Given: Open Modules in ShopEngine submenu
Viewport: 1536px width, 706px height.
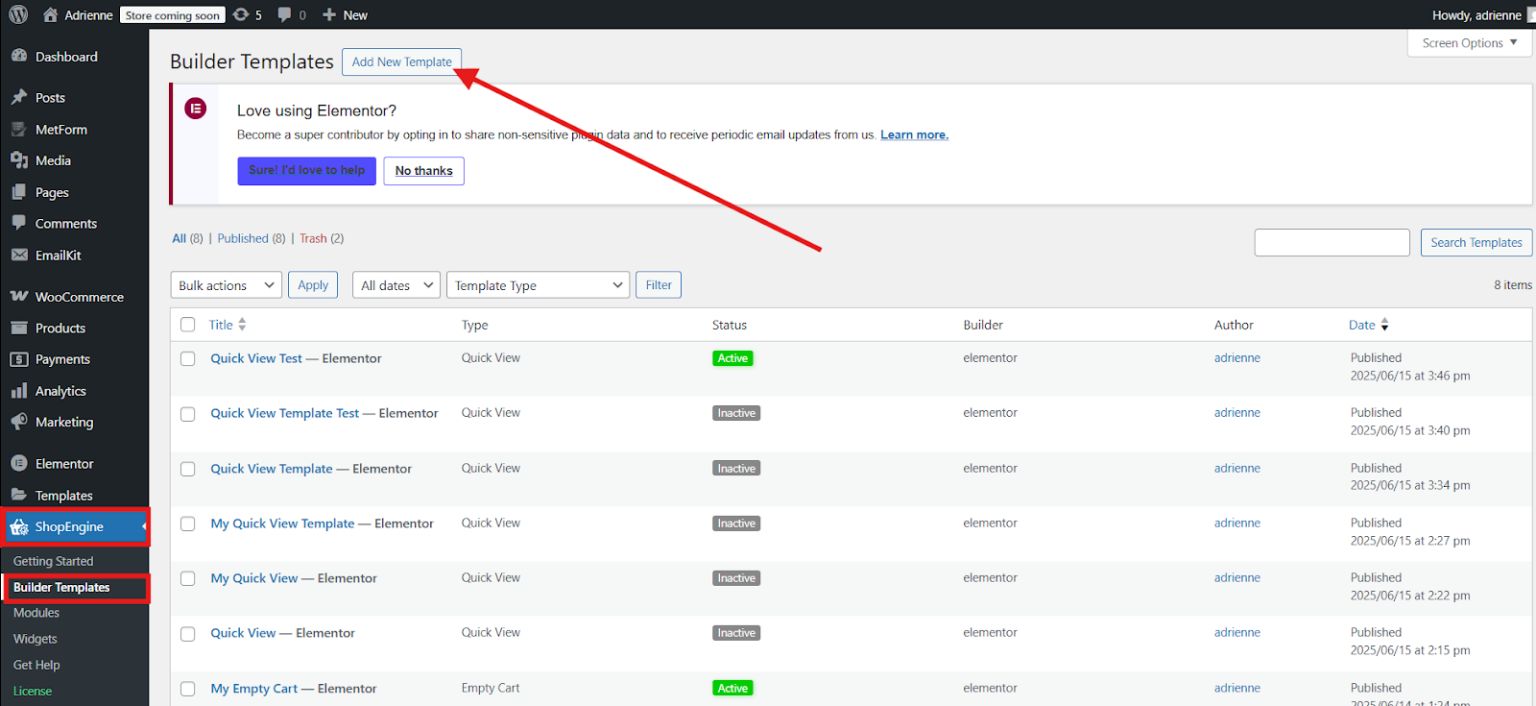Looking at the screenshot, I should [36, 613].
